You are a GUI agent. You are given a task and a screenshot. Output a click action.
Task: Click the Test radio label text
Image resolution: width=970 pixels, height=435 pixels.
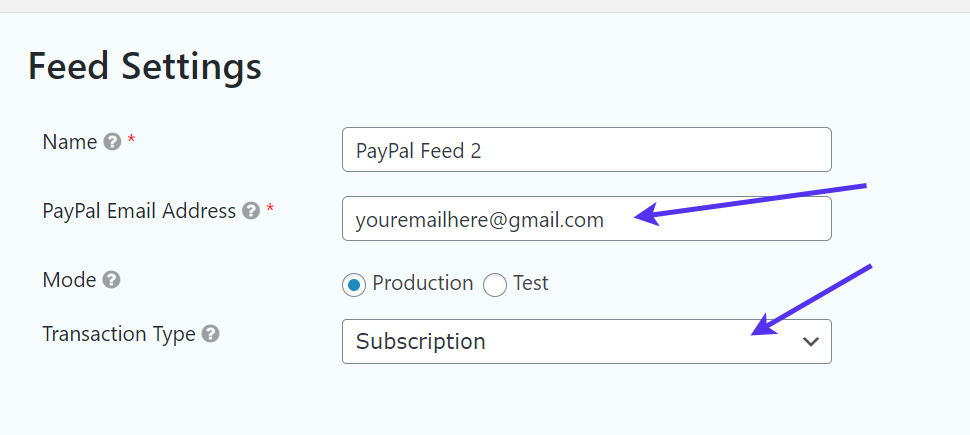click(x=531, y=284)
